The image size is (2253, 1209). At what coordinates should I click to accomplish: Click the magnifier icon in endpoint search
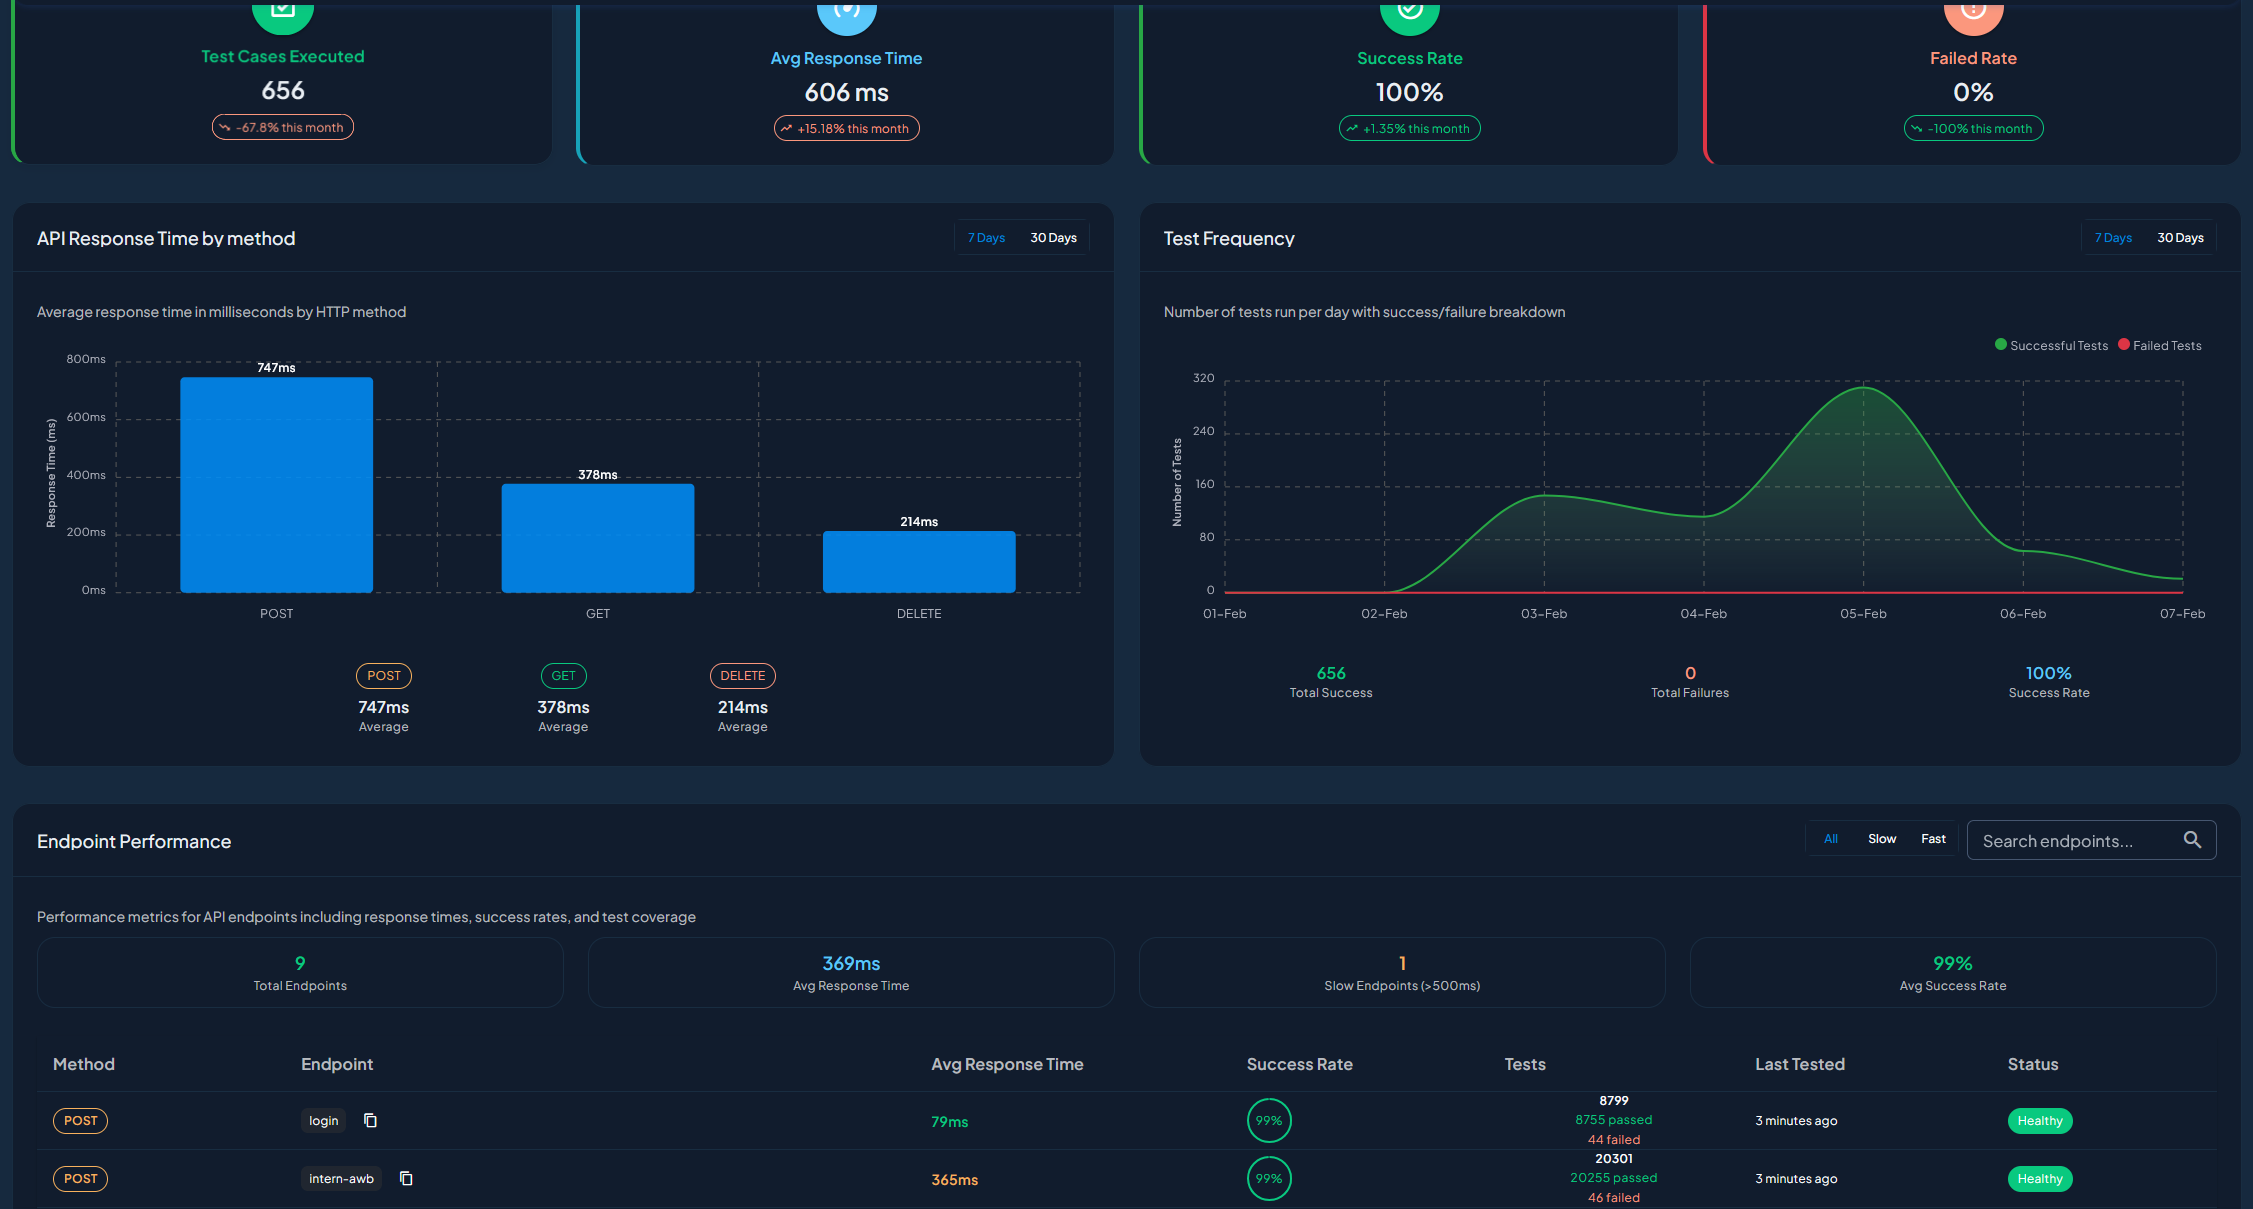tap(2192, 840)
